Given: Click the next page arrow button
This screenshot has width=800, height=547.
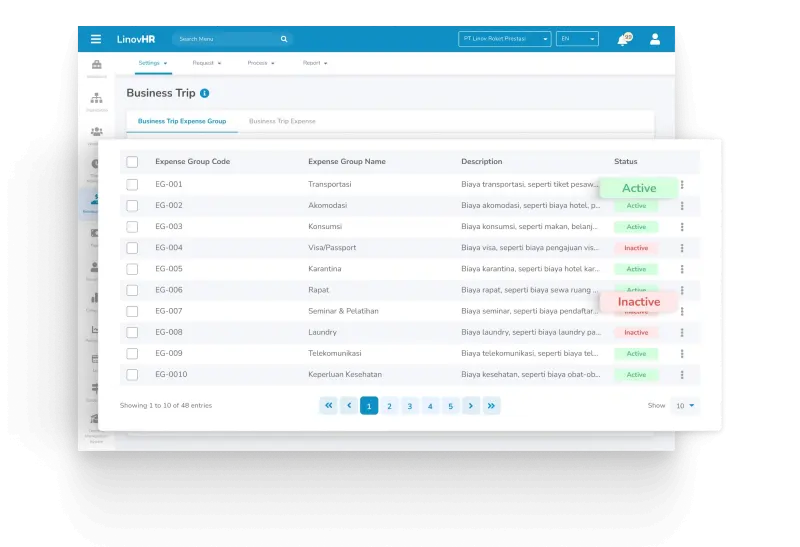Looking at the screenshot, I should point(471,405).
